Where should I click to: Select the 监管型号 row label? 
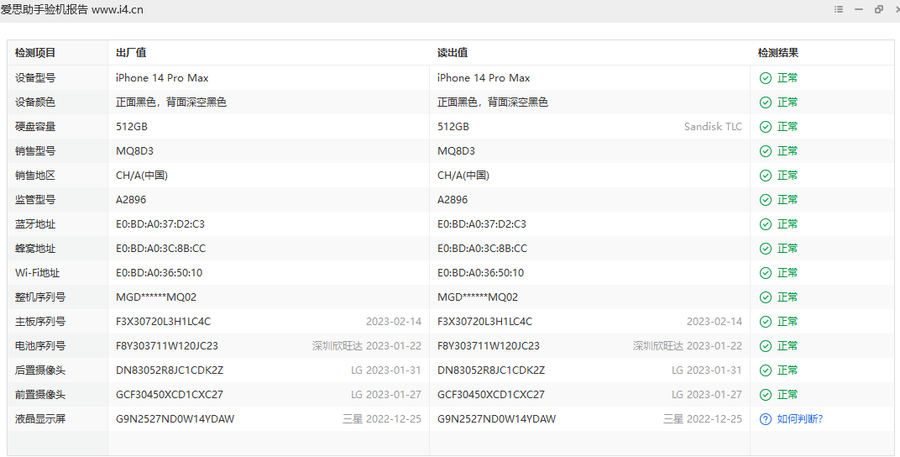pyautogui.click(x=35, y=200)
